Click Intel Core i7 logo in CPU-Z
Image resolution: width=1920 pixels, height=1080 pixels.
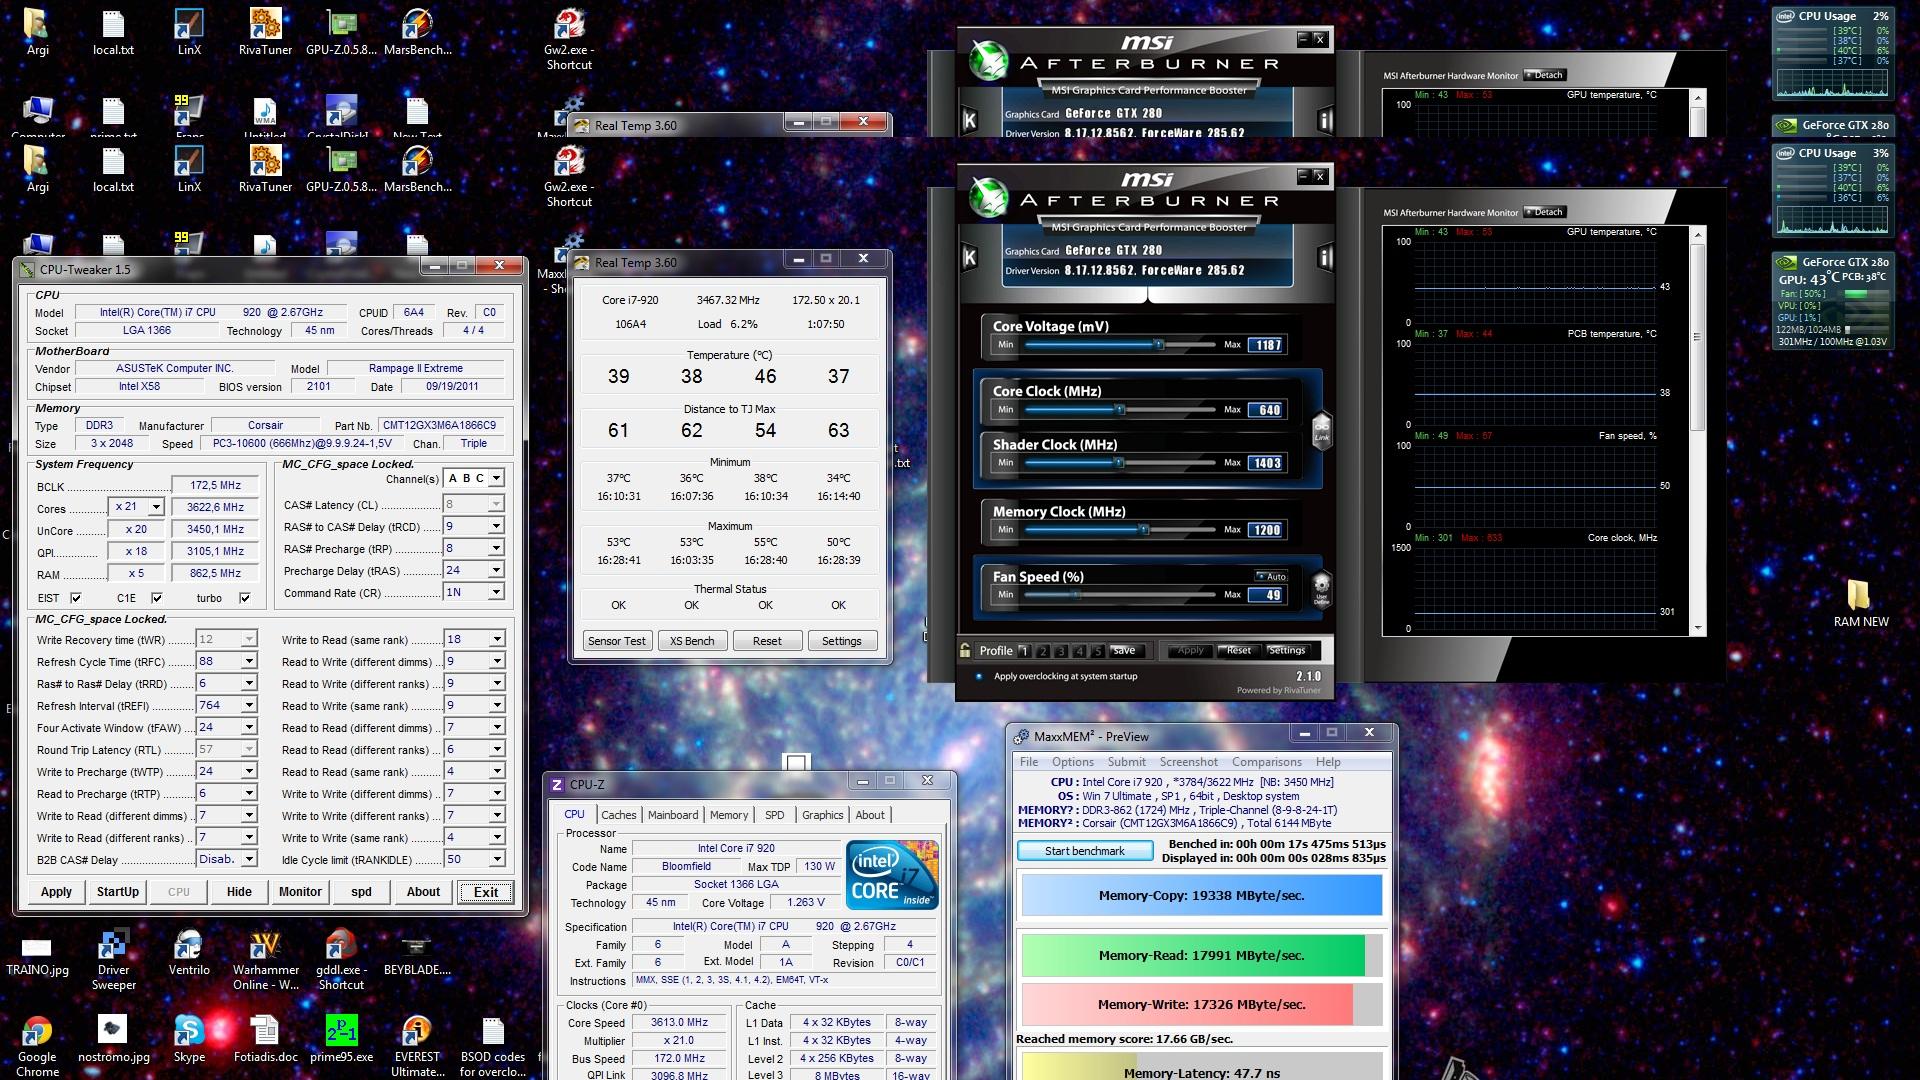click(892, 875)
